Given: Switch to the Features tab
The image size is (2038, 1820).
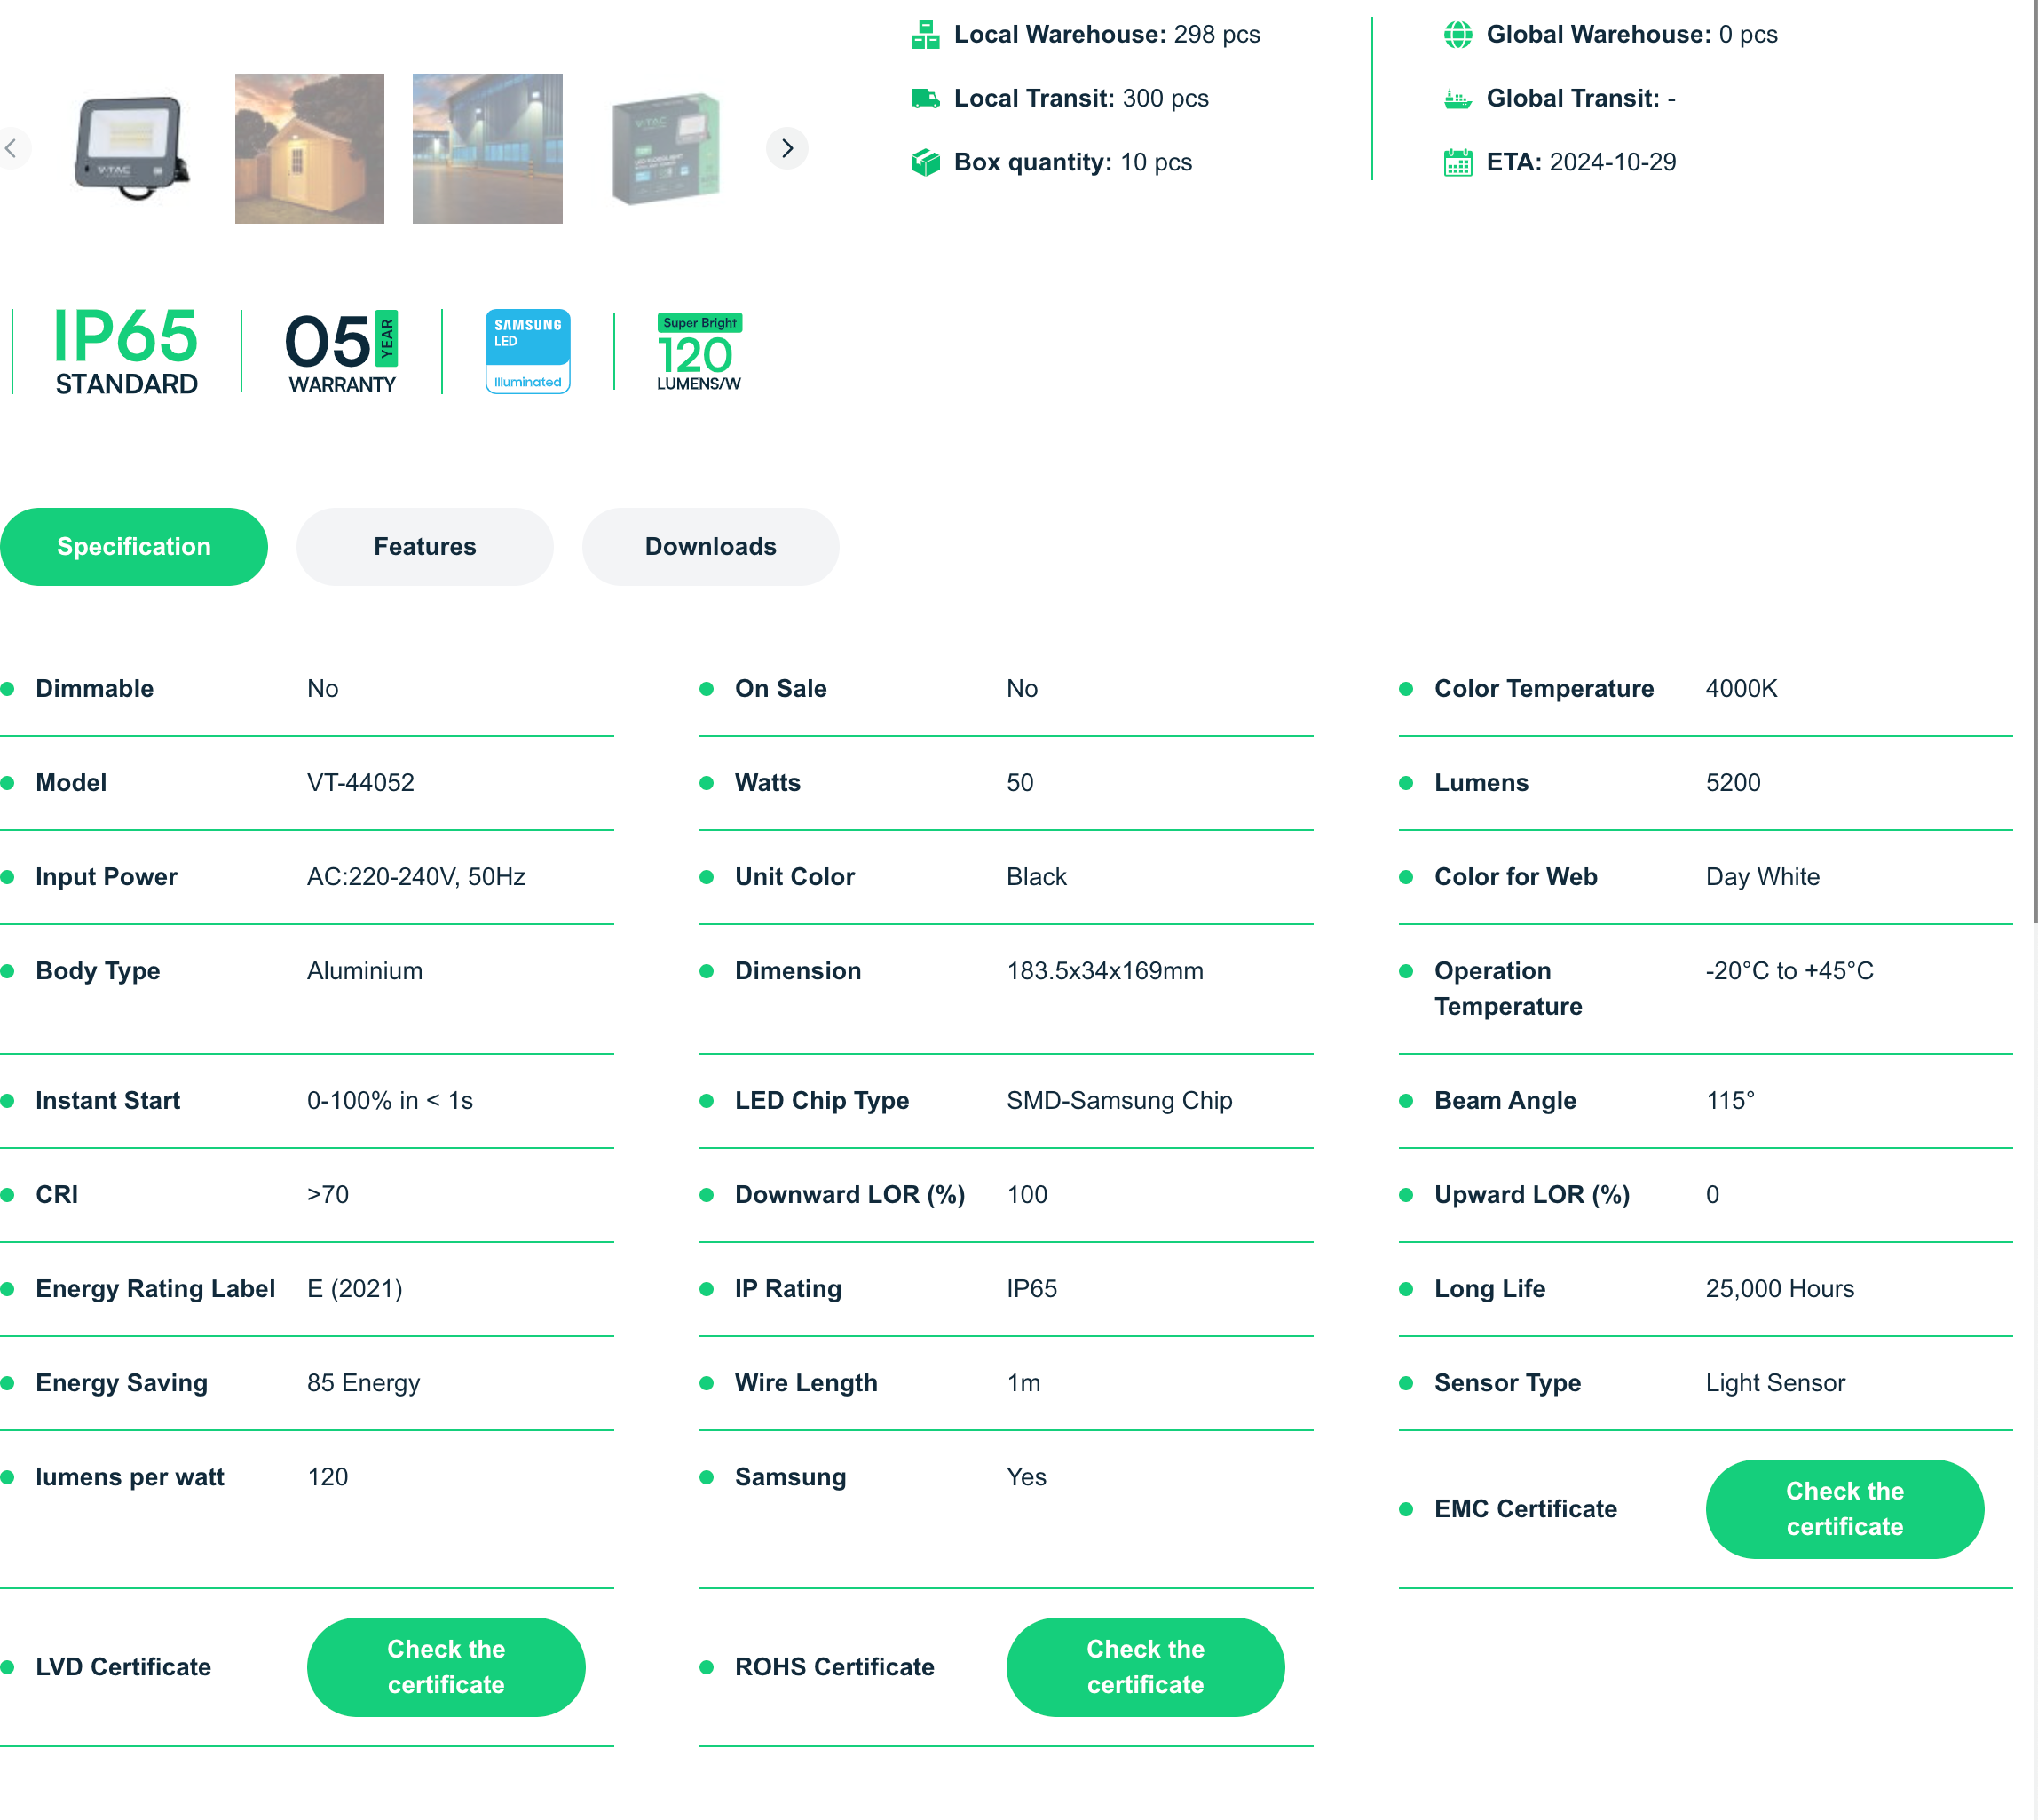Looking at the screenshot, I should click(424, 547).
